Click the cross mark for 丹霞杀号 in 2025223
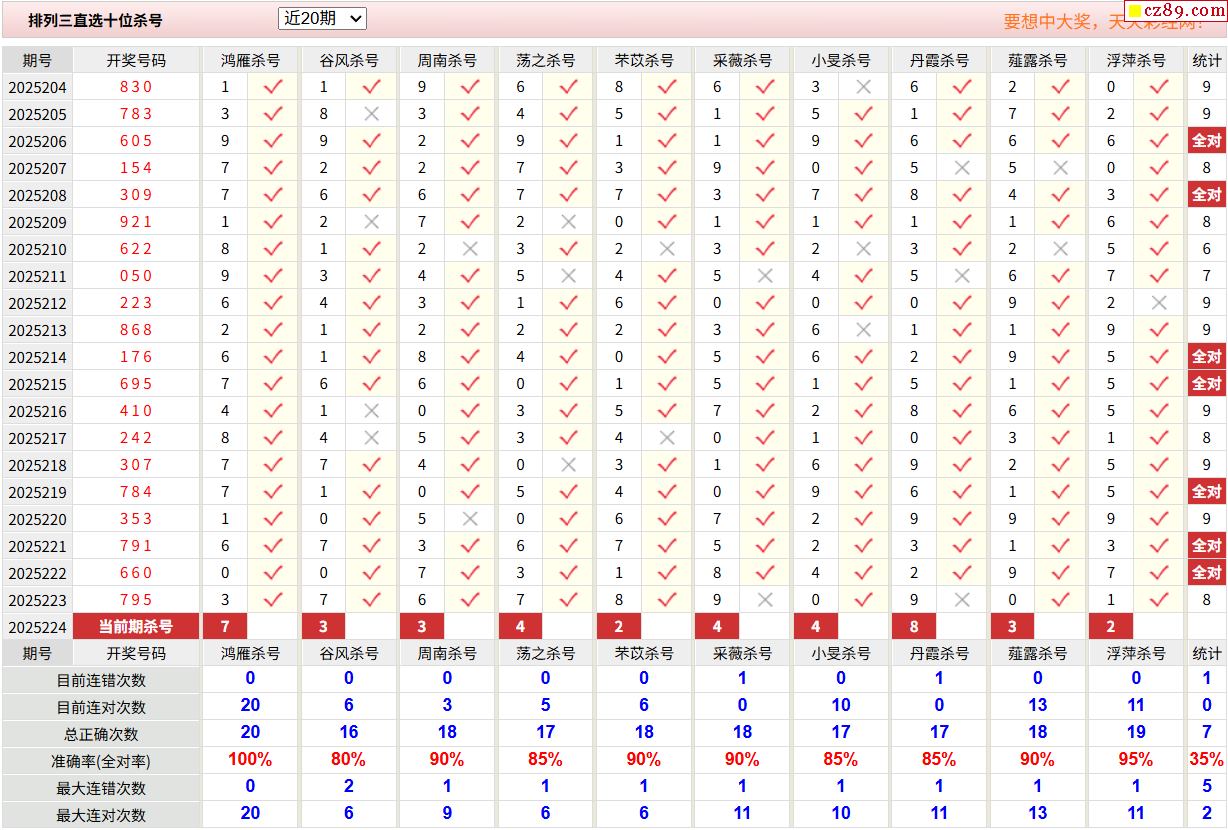The height and width of the screenshot is (830, 1228). tap(962, 600)
